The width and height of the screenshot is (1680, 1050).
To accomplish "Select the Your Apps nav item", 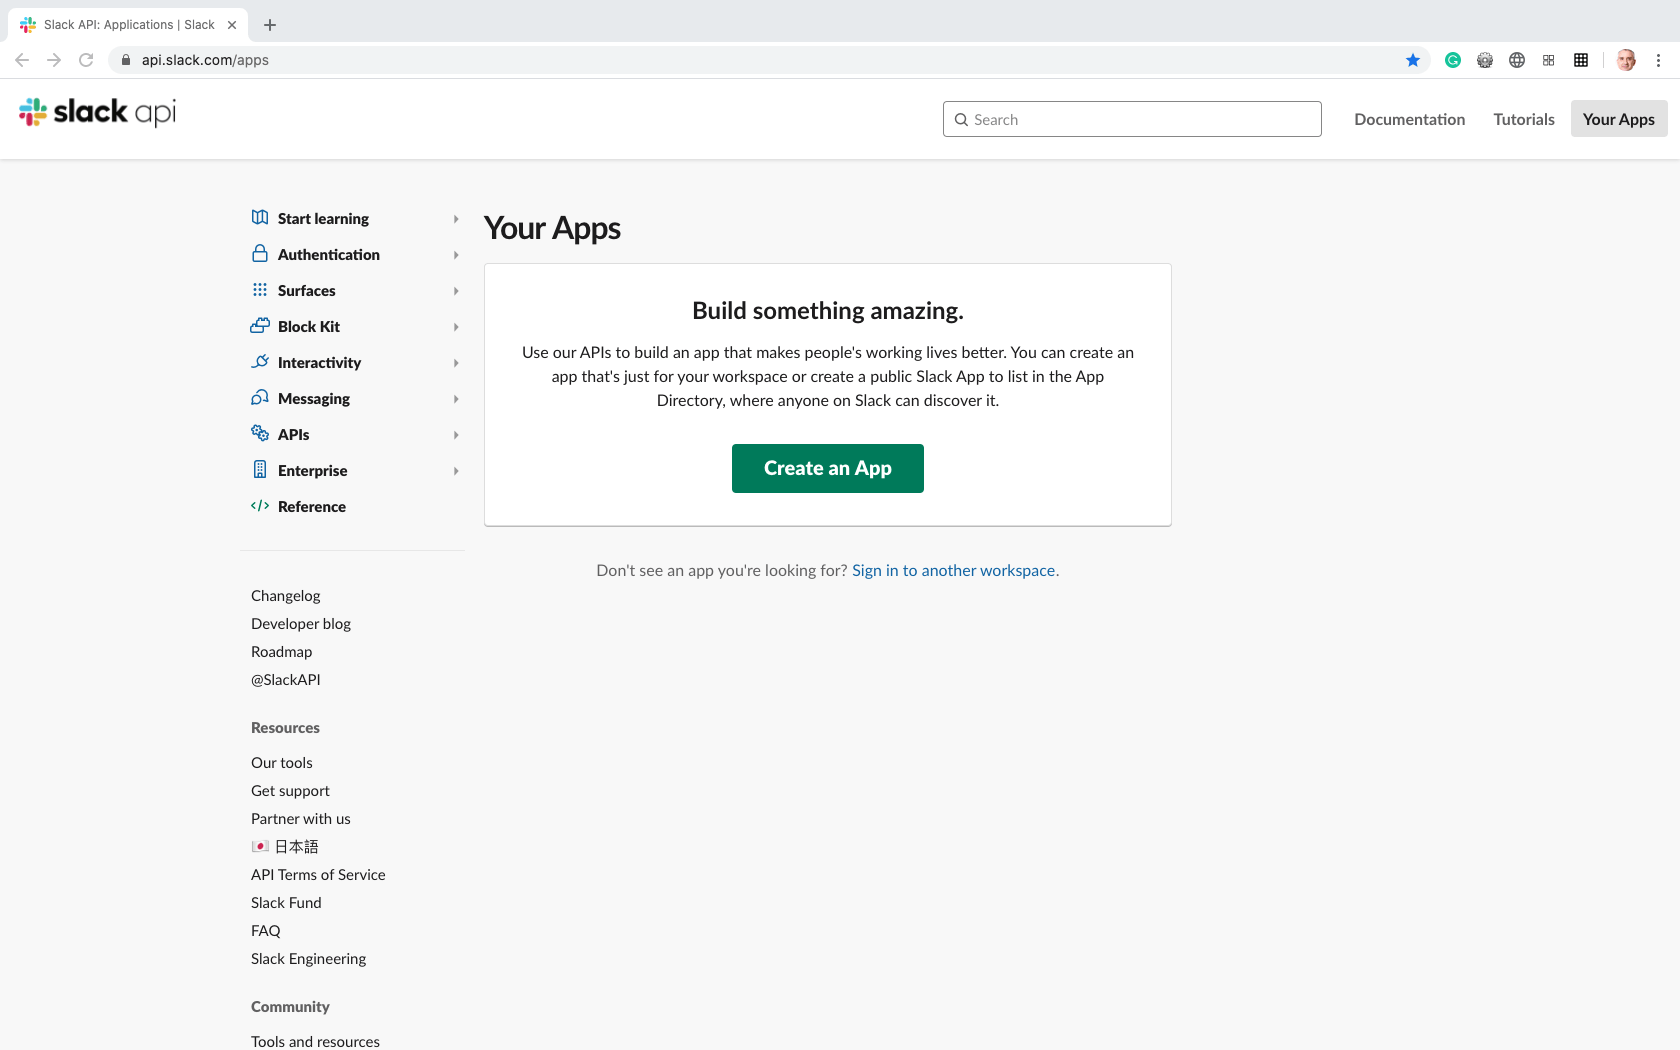I will (x=1618, y=119).
